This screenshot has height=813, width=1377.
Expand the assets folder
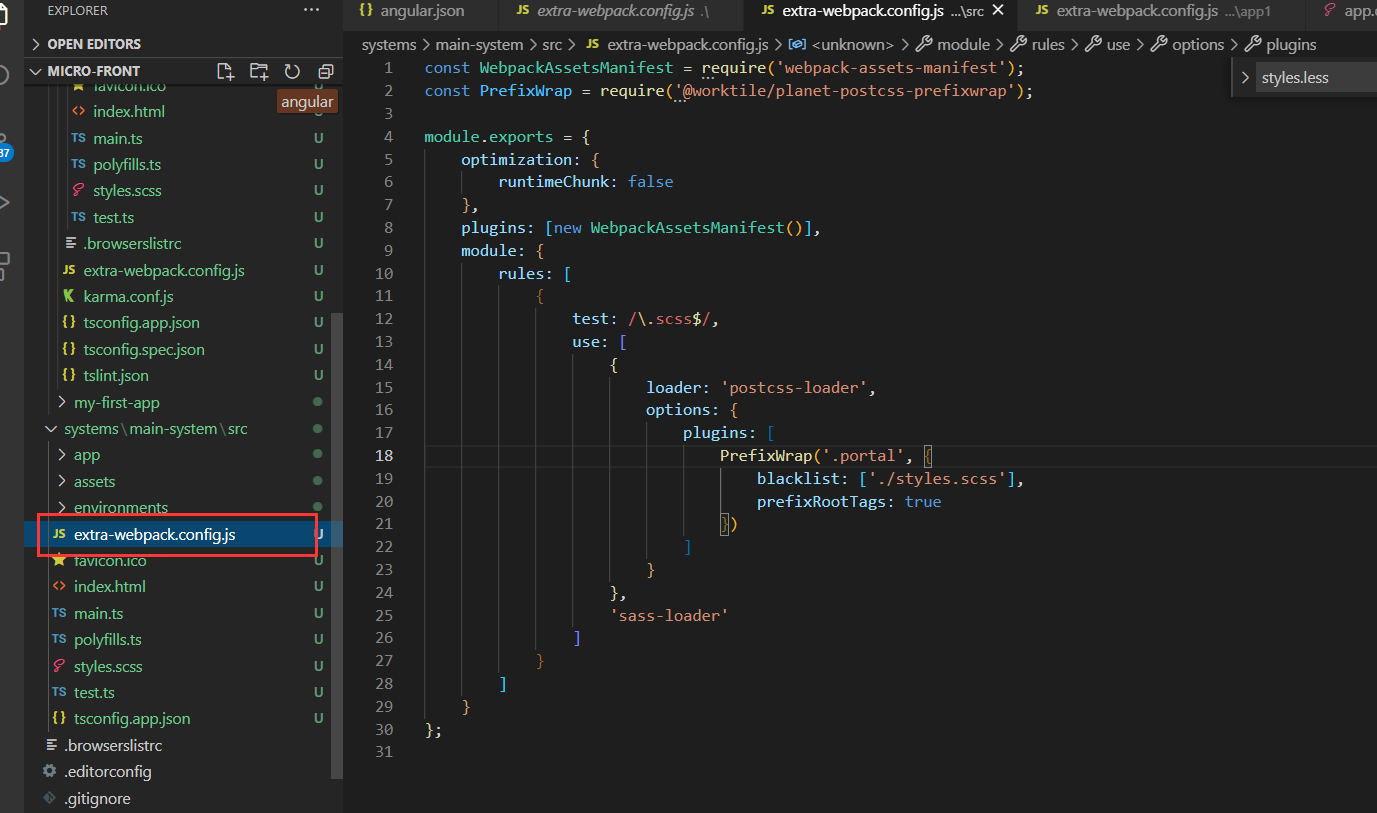click(x=94, y=481)
